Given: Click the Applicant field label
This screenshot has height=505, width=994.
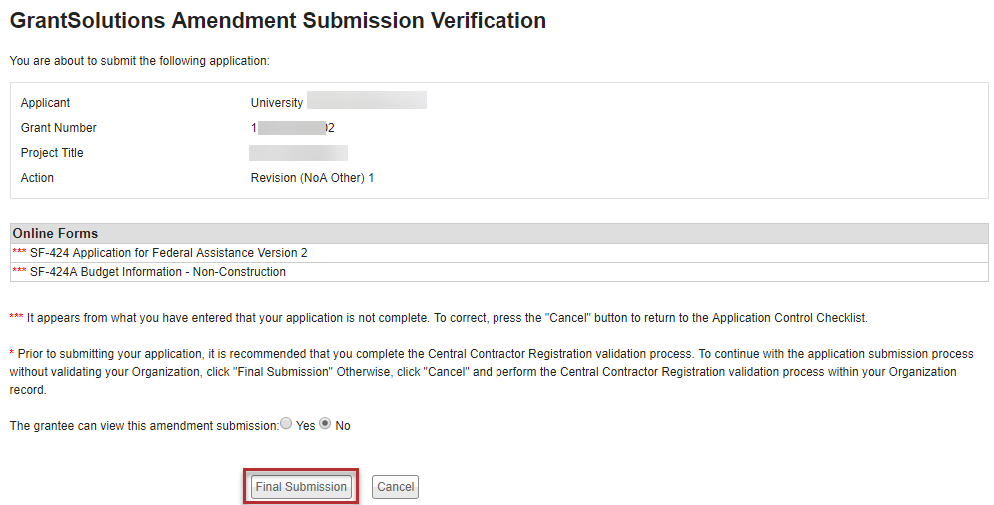Looking at the screenshot, I should click(x=45, y=103).
